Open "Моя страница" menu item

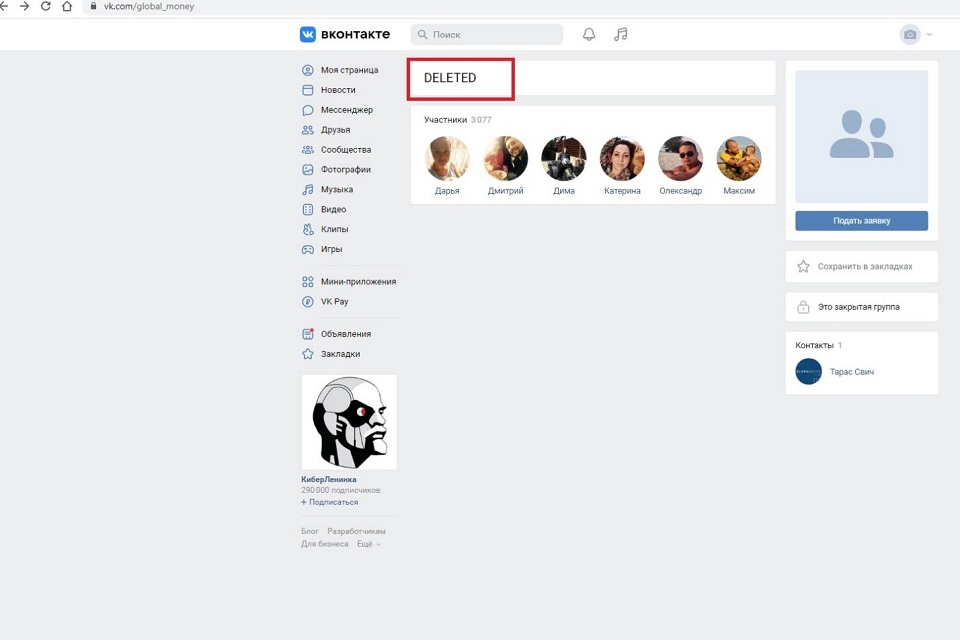(349, 70)
